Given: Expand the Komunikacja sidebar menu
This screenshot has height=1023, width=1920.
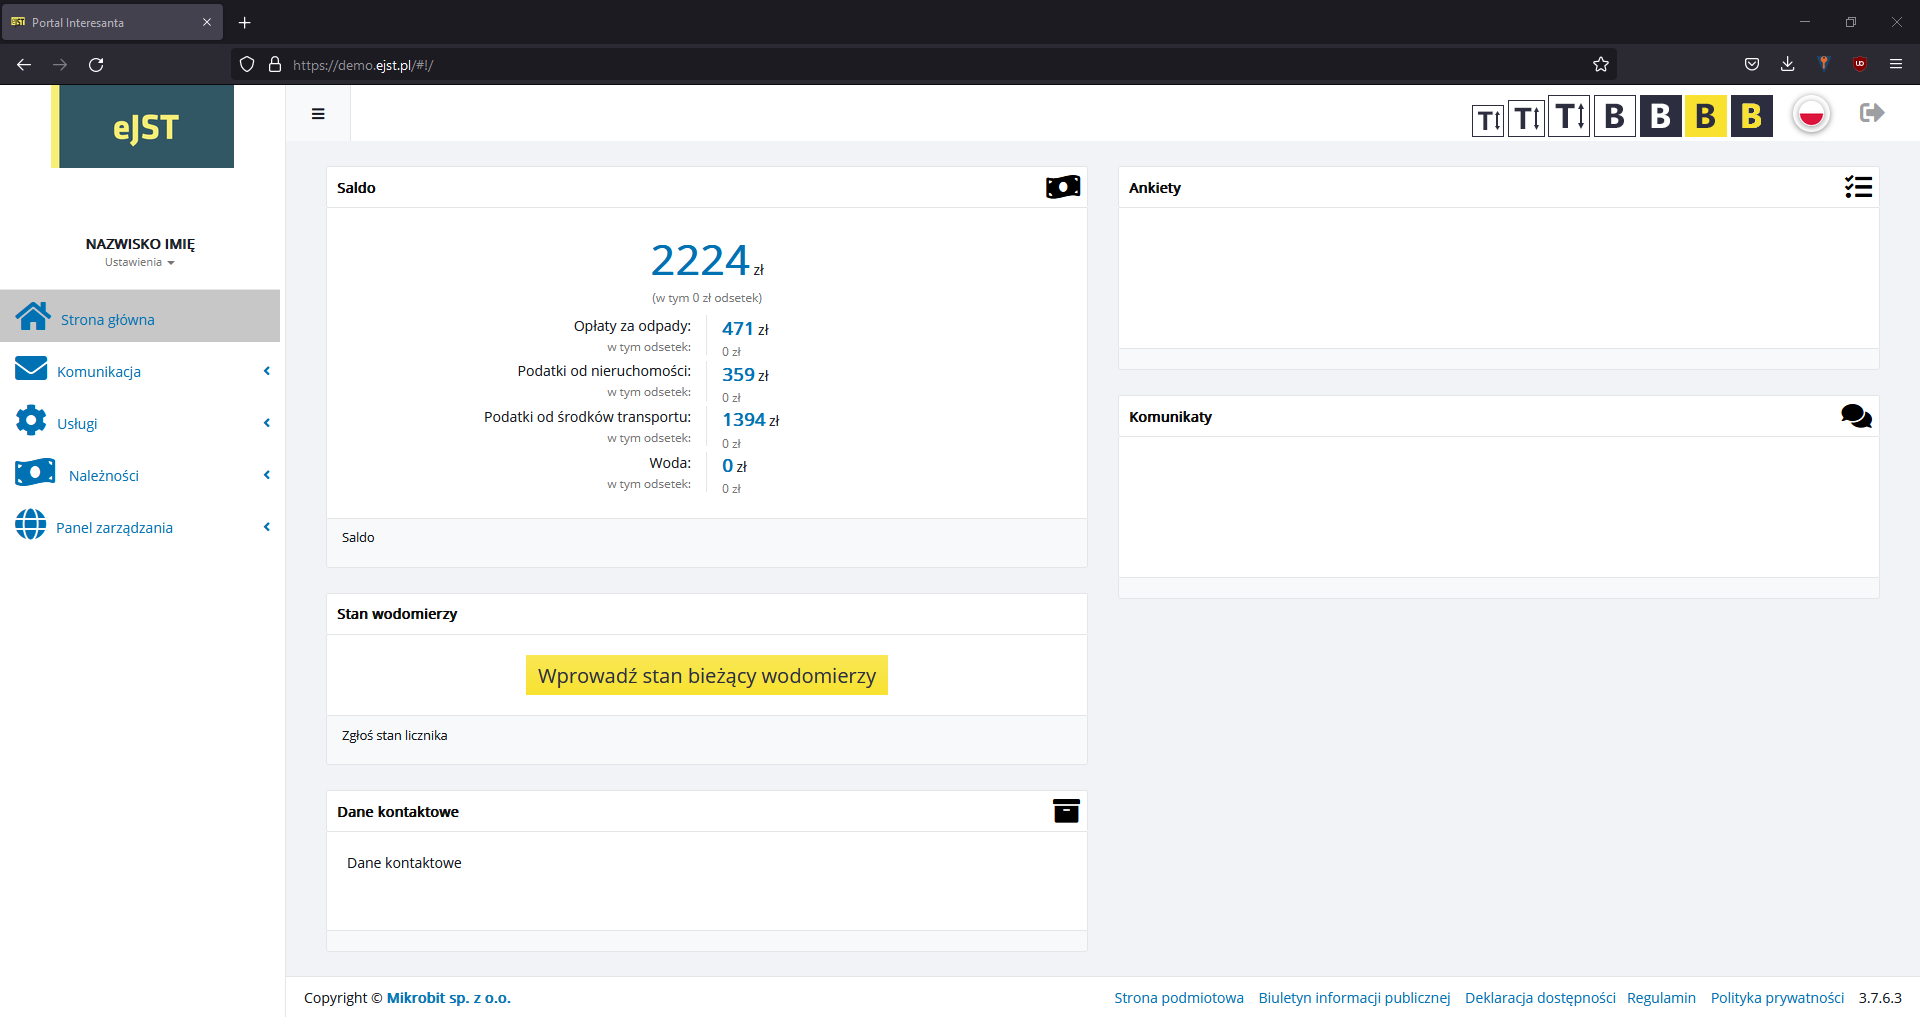Looking at the screenshot, I should [99, 372].
